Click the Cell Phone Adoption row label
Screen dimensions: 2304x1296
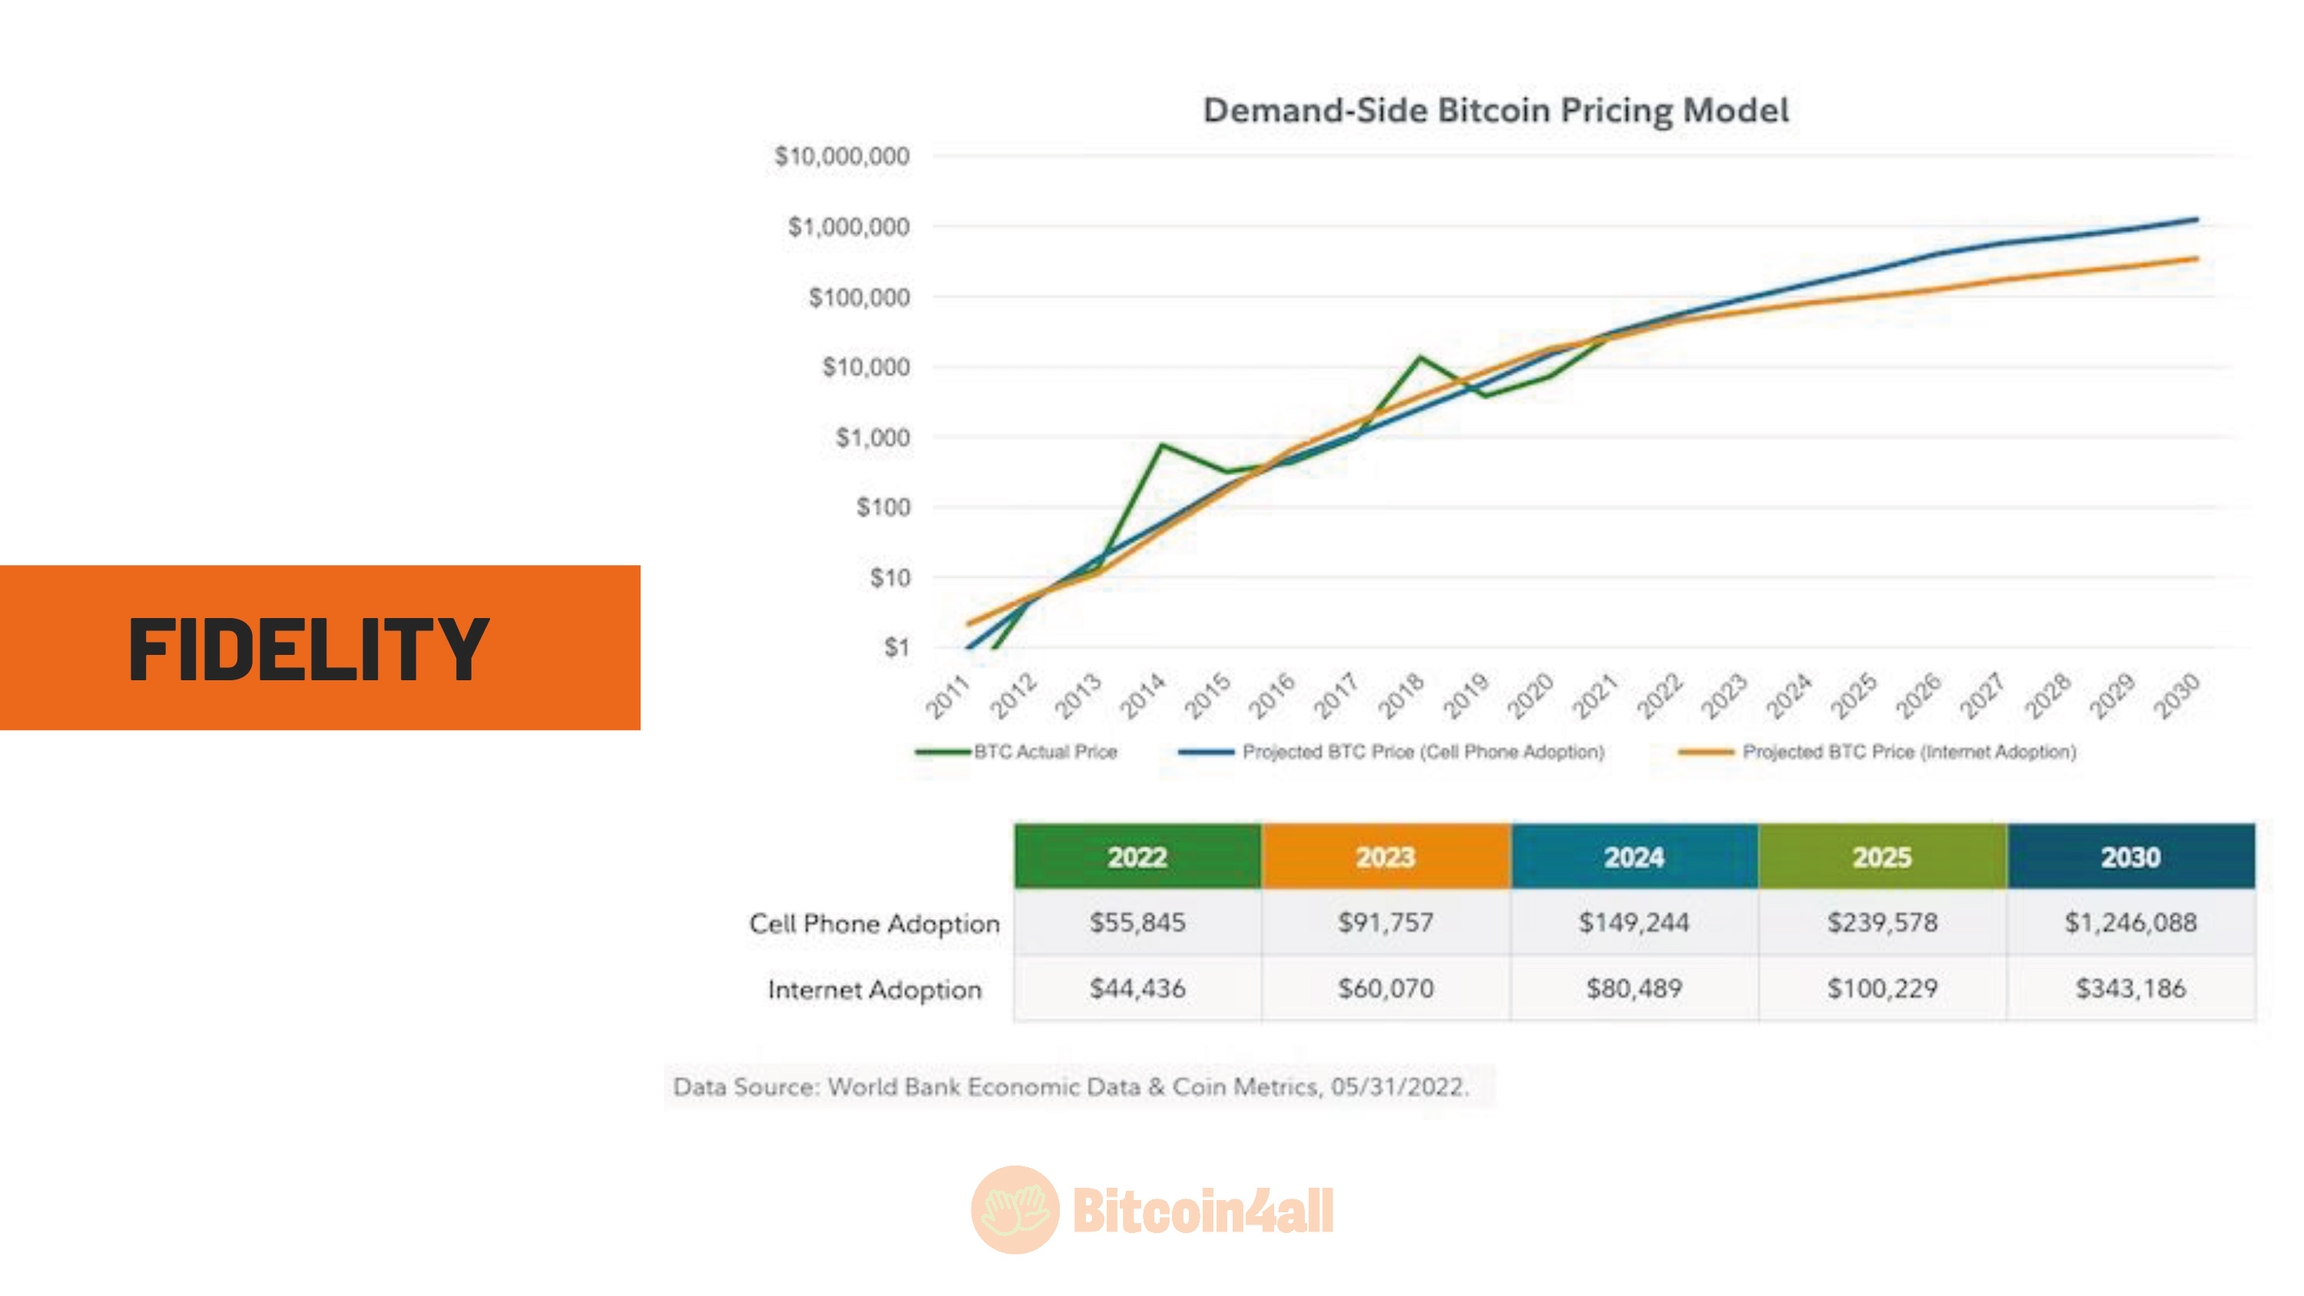click(874, 924)
